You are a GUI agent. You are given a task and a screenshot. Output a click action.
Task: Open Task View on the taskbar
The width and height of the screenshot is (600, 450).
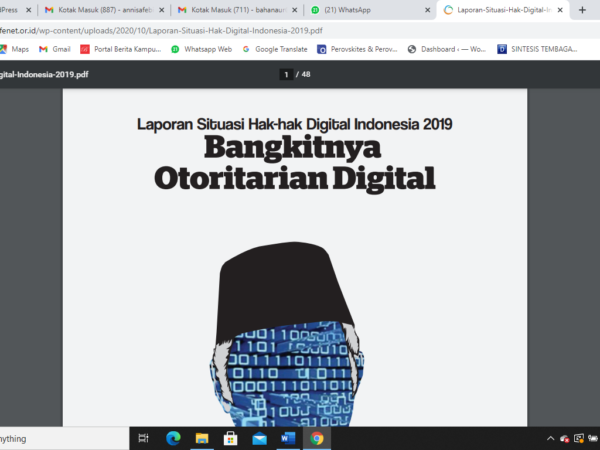pyautogui.click(x=143, y=438)
